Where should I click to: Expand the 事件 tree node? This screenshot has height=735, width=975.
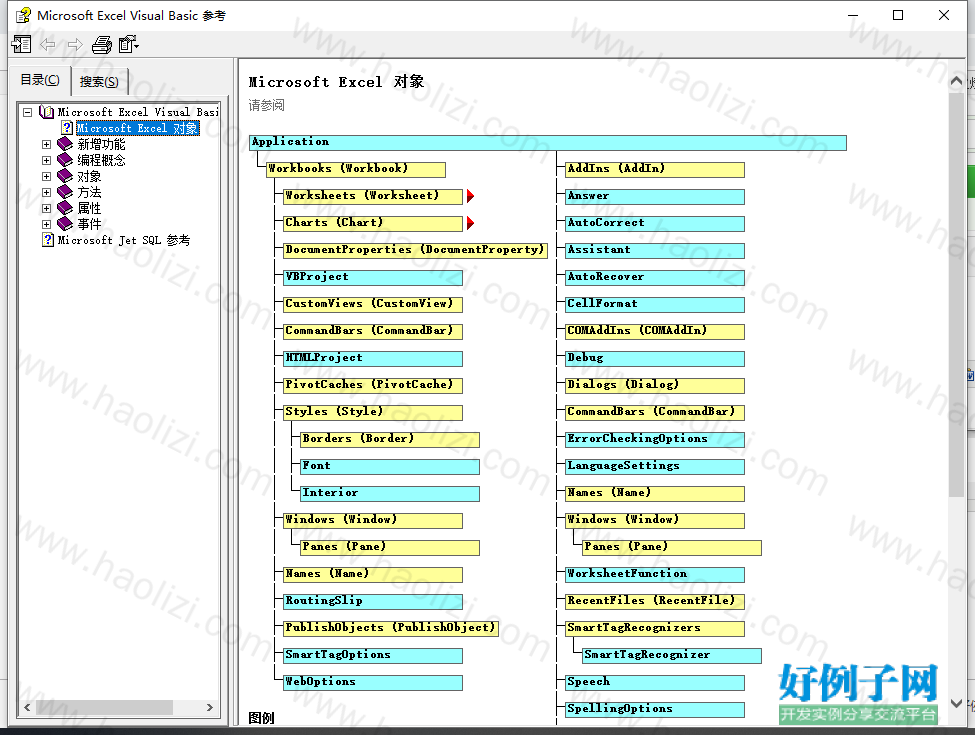(x=46, y=224)
